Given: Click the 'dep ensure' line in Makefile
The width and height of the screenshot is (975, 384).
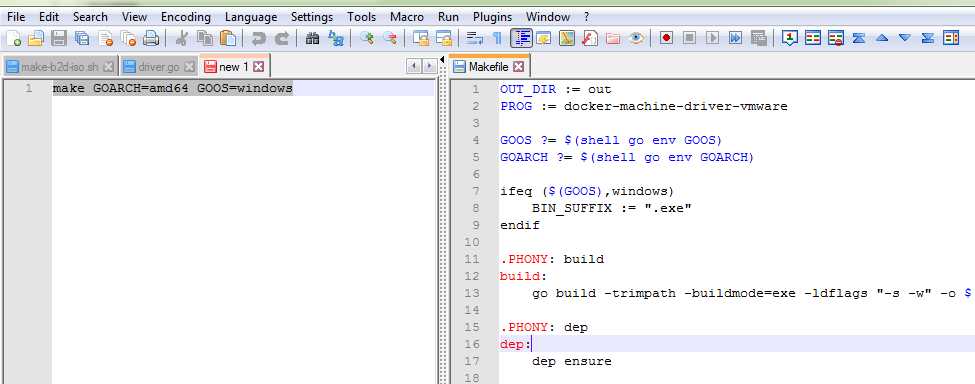Looking at the screenshot, I should [571, 361].
